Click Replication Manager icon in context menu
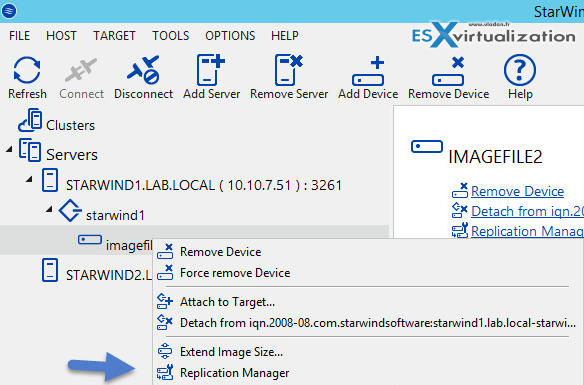 pos(165,372)
